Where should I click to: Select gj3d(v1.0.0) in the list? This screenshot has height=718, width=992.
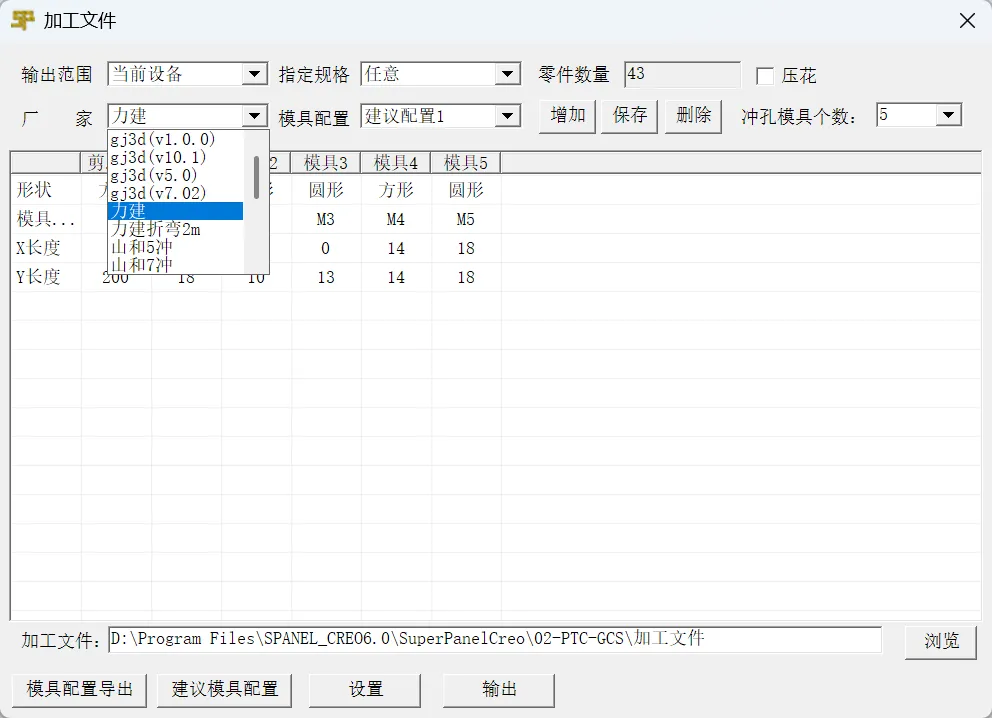pyautogui.click(x=175, y=139)
